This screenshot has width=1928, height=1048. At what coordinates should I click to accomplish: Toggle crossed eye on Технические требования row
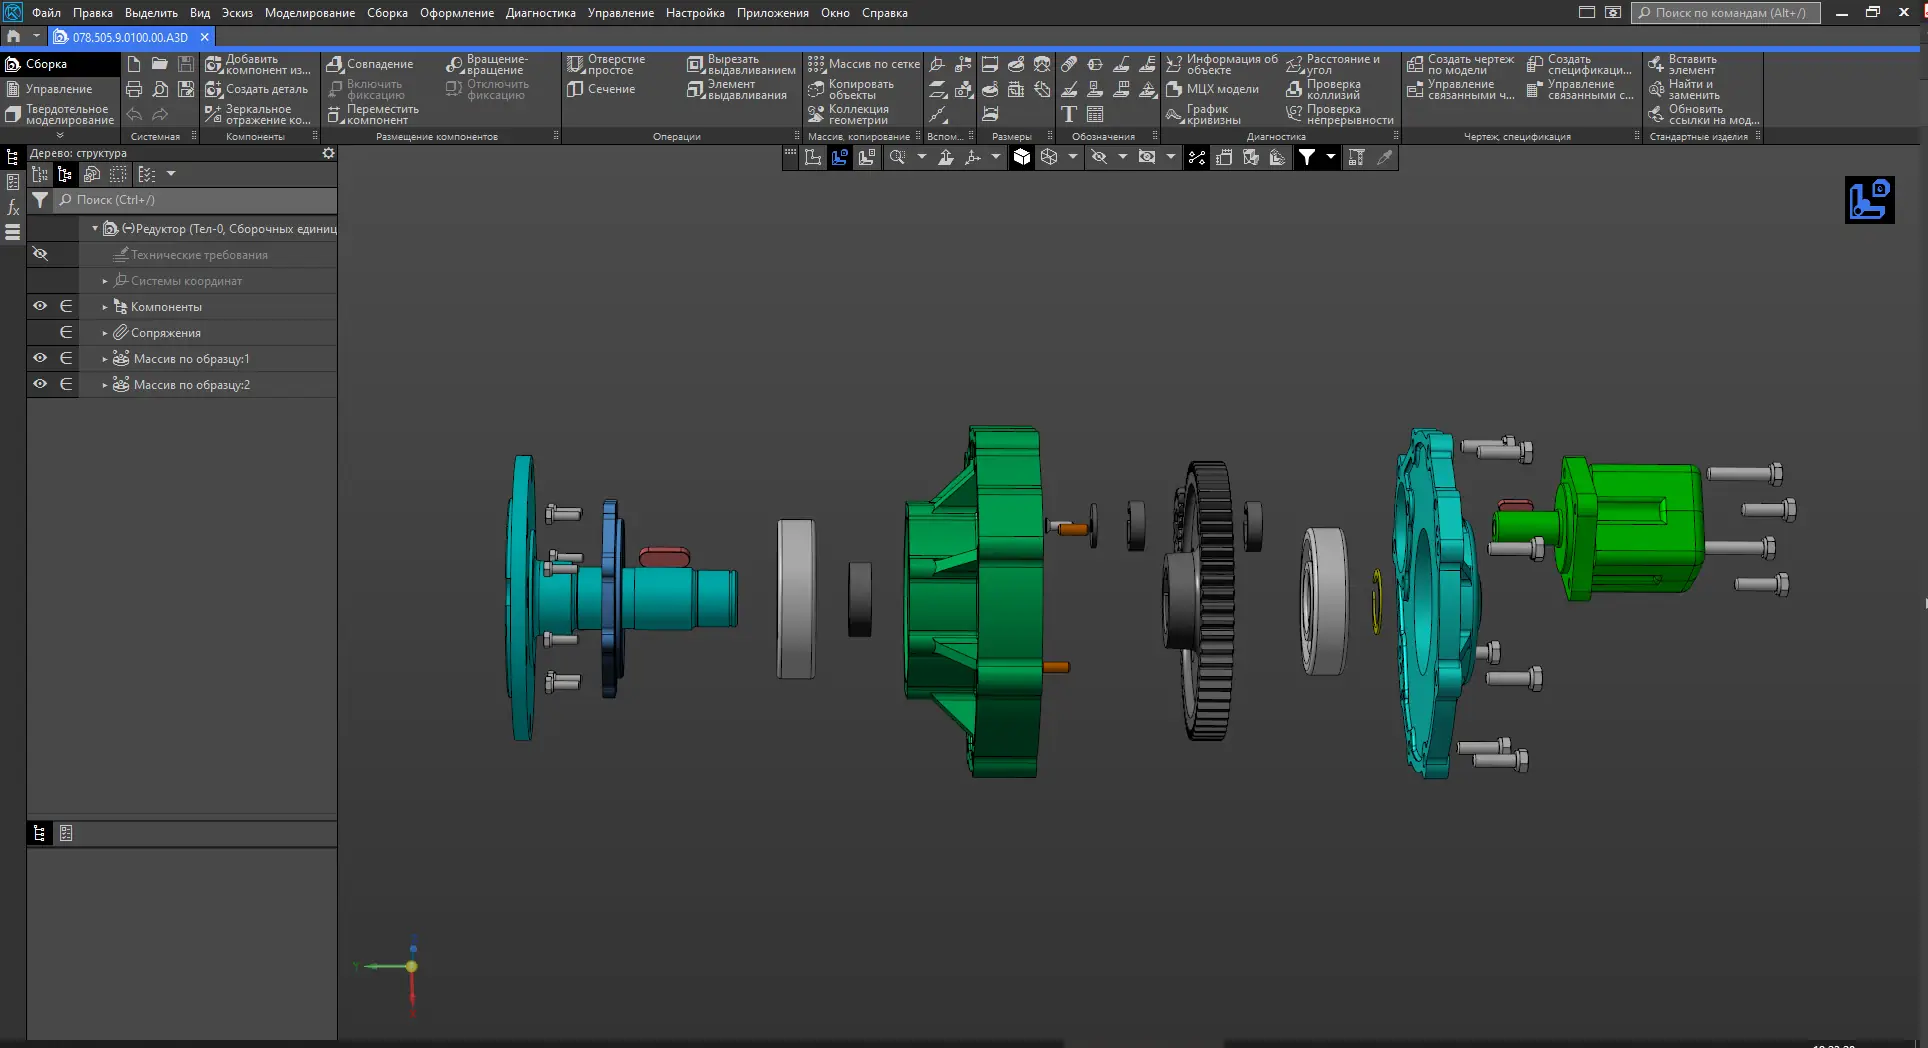coord(40,254)
